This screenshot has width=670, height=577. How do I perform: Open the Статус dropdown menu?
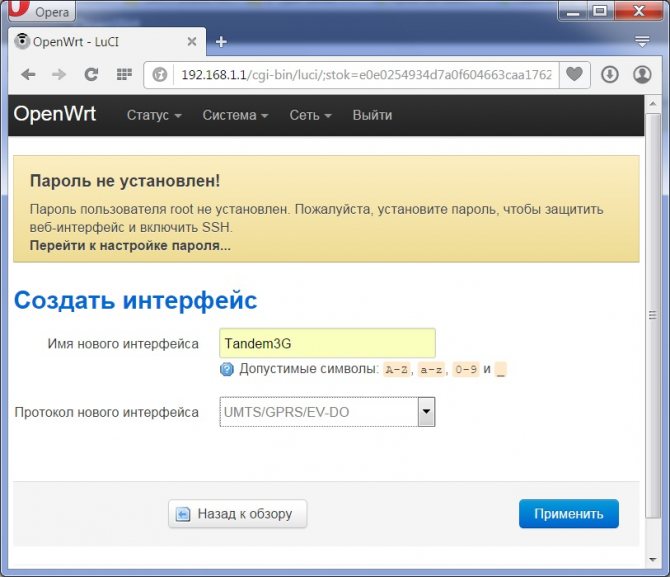(x=154, y=115)
